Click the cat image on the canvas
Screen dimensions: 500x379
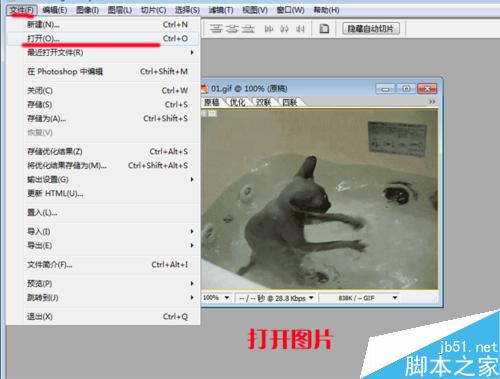[319, 199]
